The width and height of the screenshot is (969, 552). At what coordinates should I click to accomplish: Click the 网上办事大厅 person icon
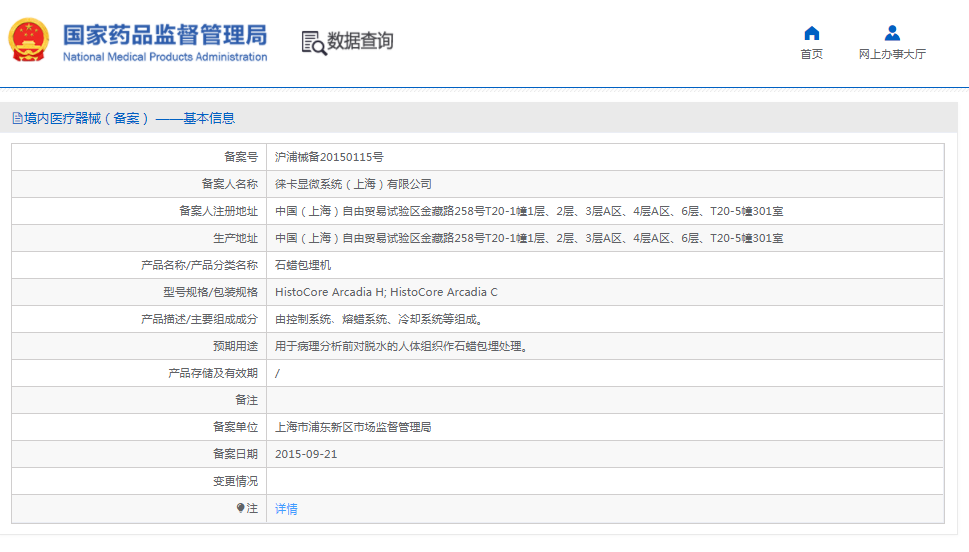(892, 33)
